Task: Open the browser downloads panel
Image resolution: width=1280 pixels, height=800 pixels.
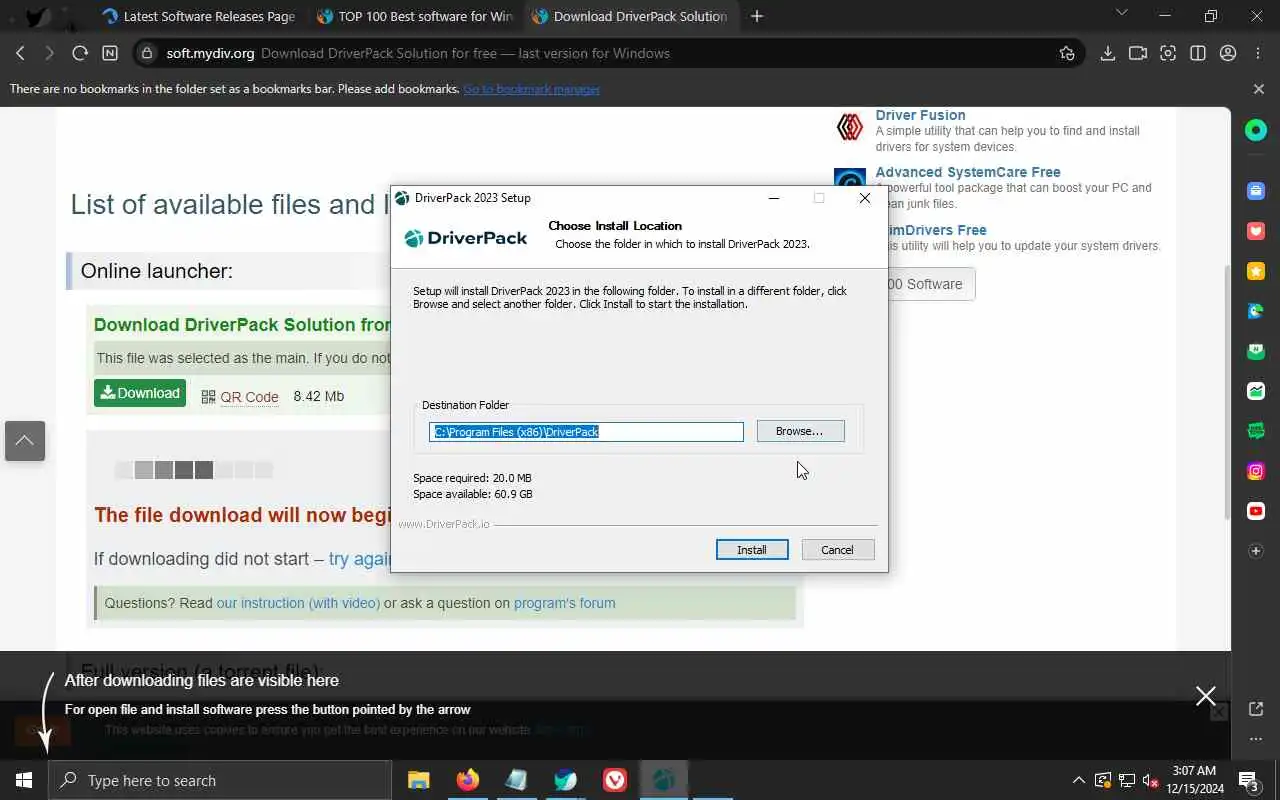Action: [1107, 53]
